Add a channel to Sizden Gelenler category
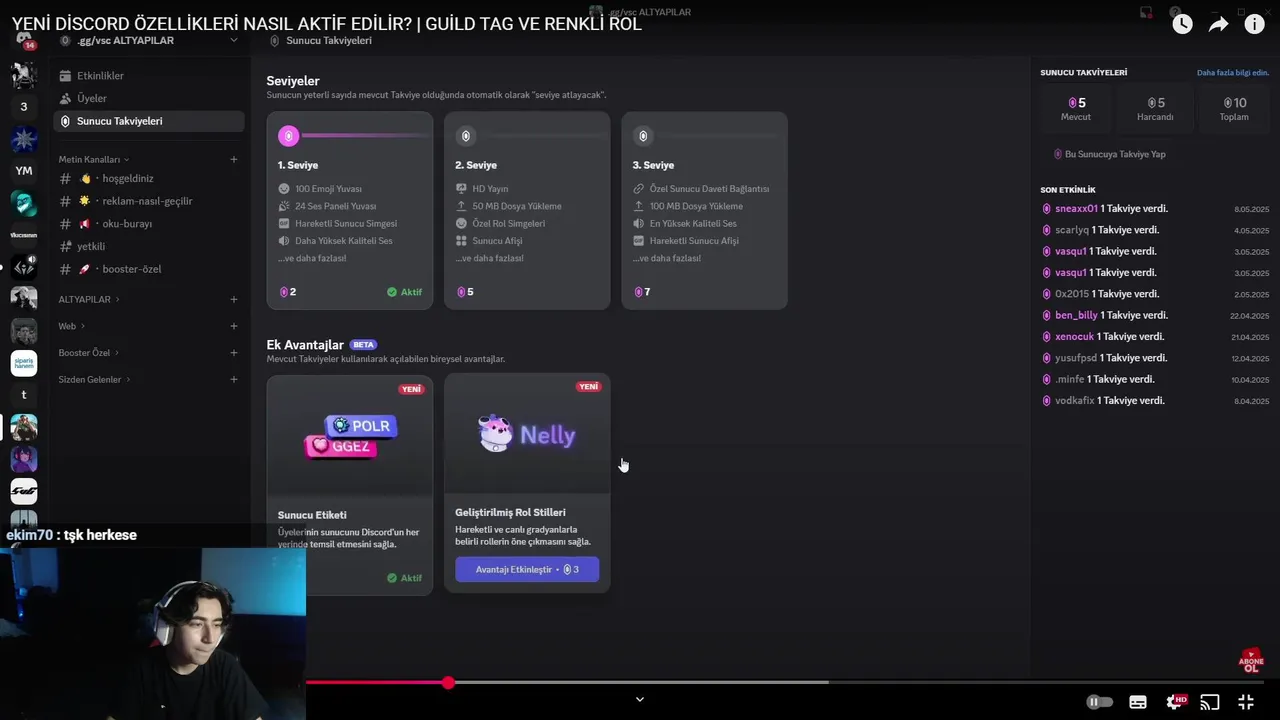This screenshot has height=720, width=1280. coord(234,379)
